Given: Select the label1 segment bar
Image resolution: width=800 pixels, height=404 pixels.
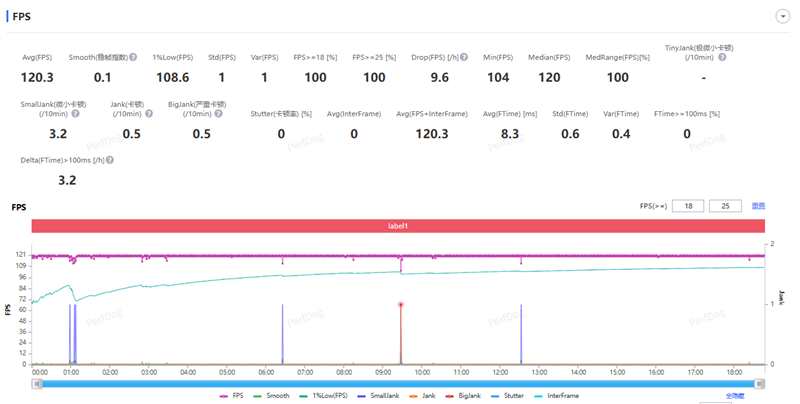Looking at the screenshot, I should coord(398,226).
